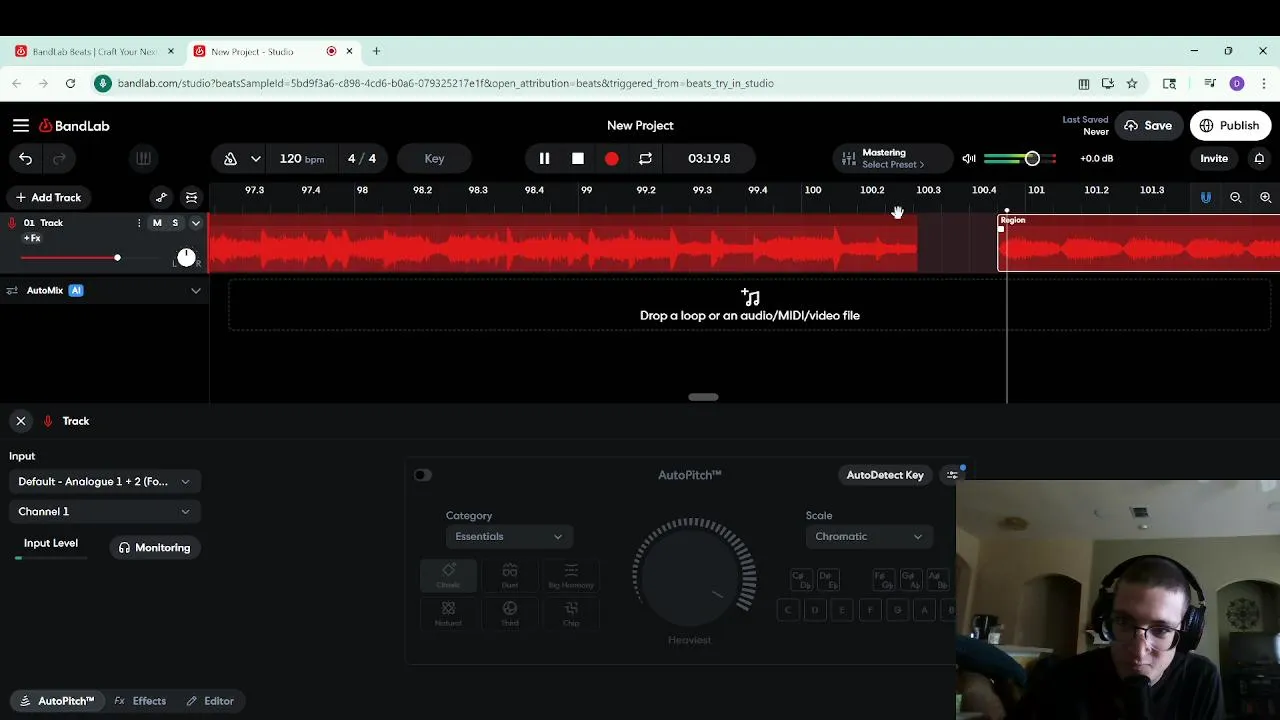The height and width of the screenshot is (720, 1280).
Task: Open AutoPitch settings sliders icon
Action: click(952, 475)
